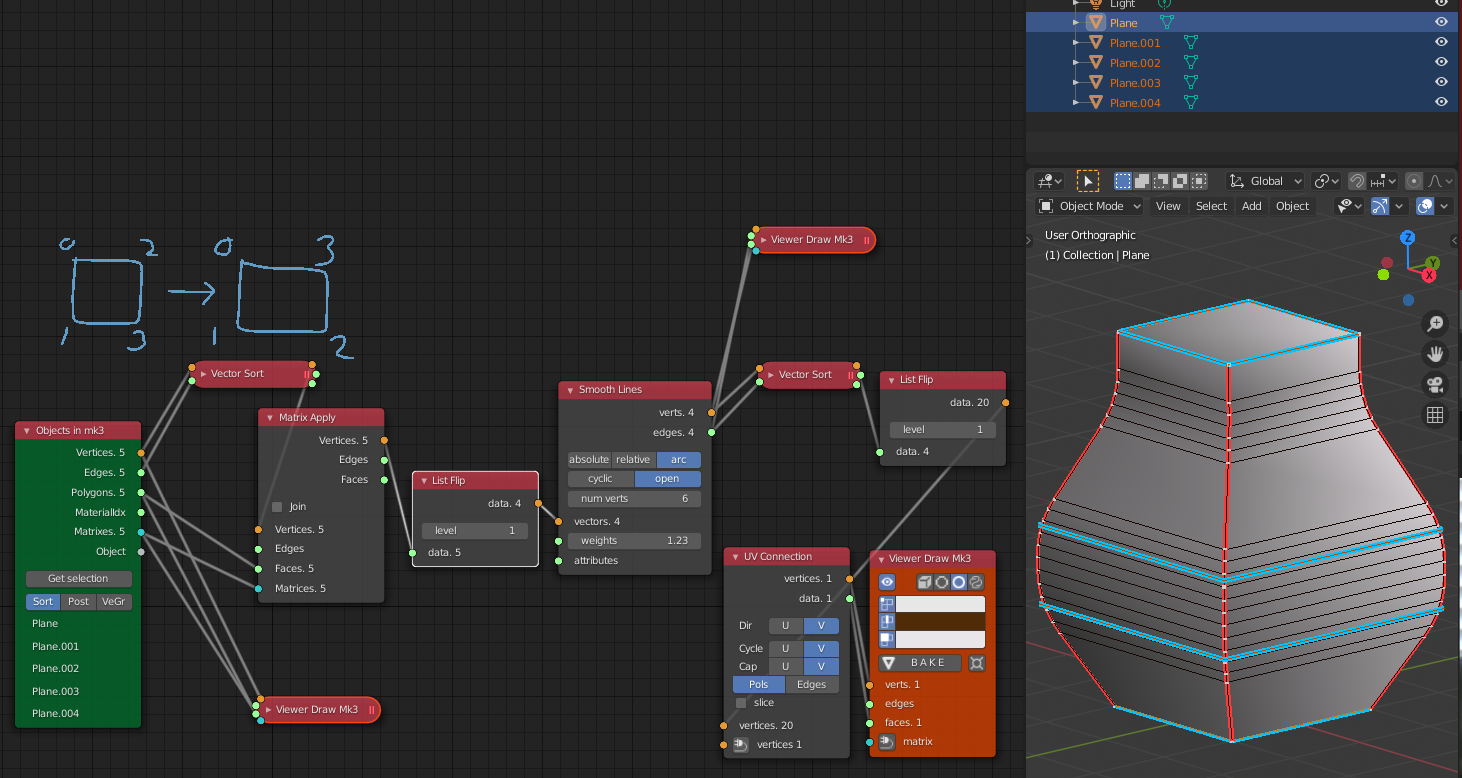
Task: Open the snapping options dropdown
Action: [1384, 181]
